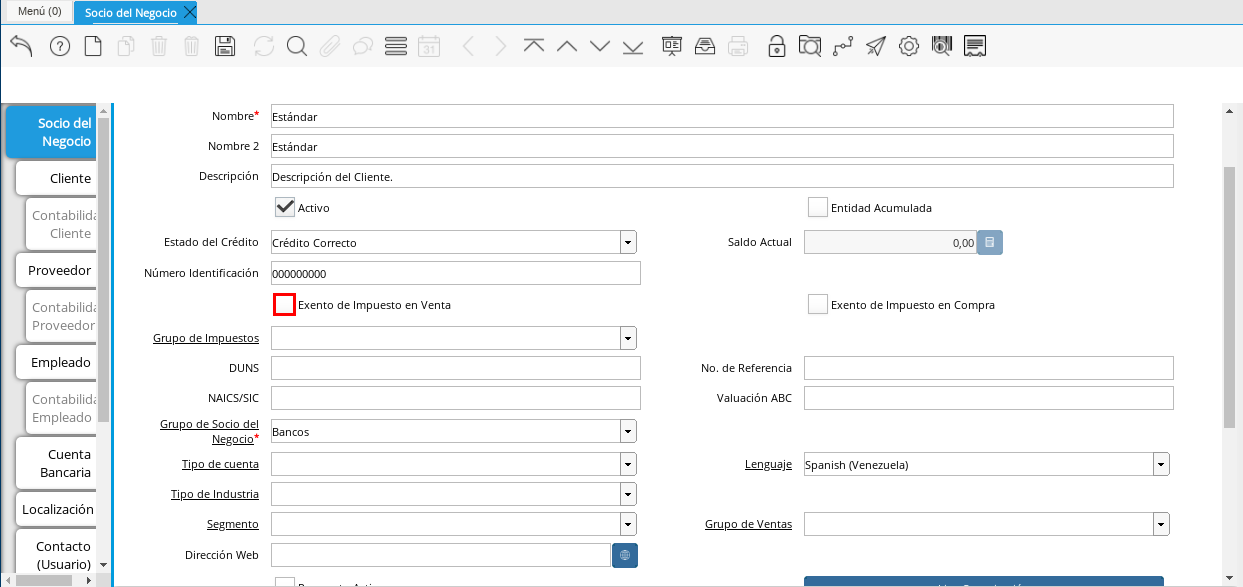Open the workflow gear icon
Image resolution: width=1243 pixels, height=587 pixels.
click(x=908, y=46)
